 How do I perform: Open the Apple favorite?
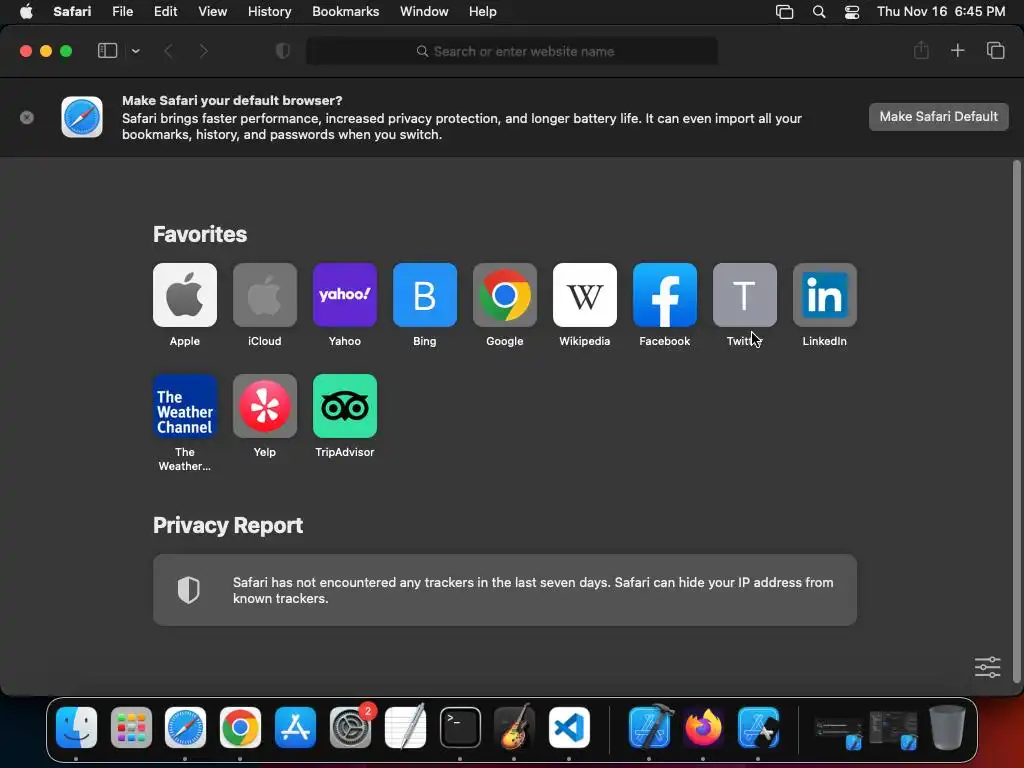pos(185,295)
